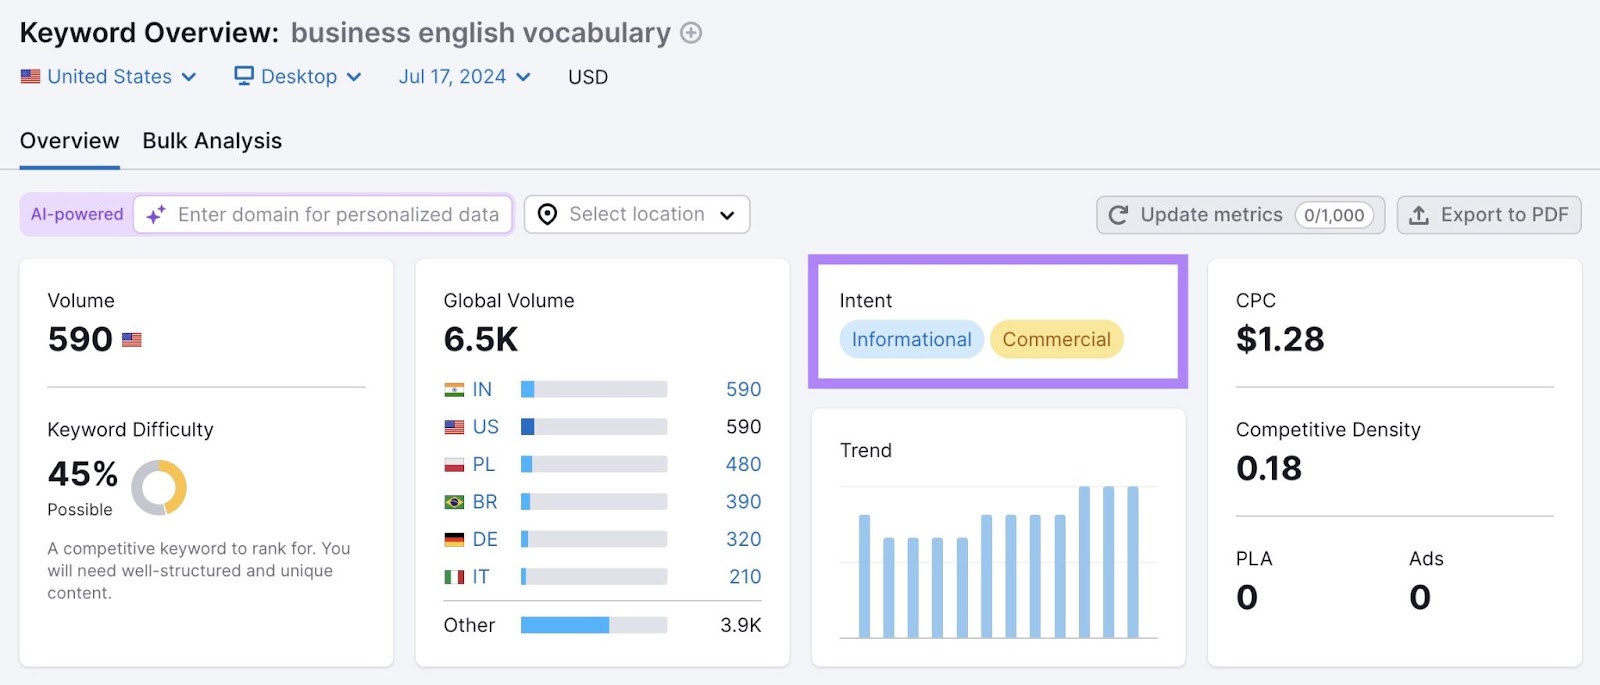Open the Desktop device dropdown
The image size is (1600, 685).
click(x=298, y=77)
